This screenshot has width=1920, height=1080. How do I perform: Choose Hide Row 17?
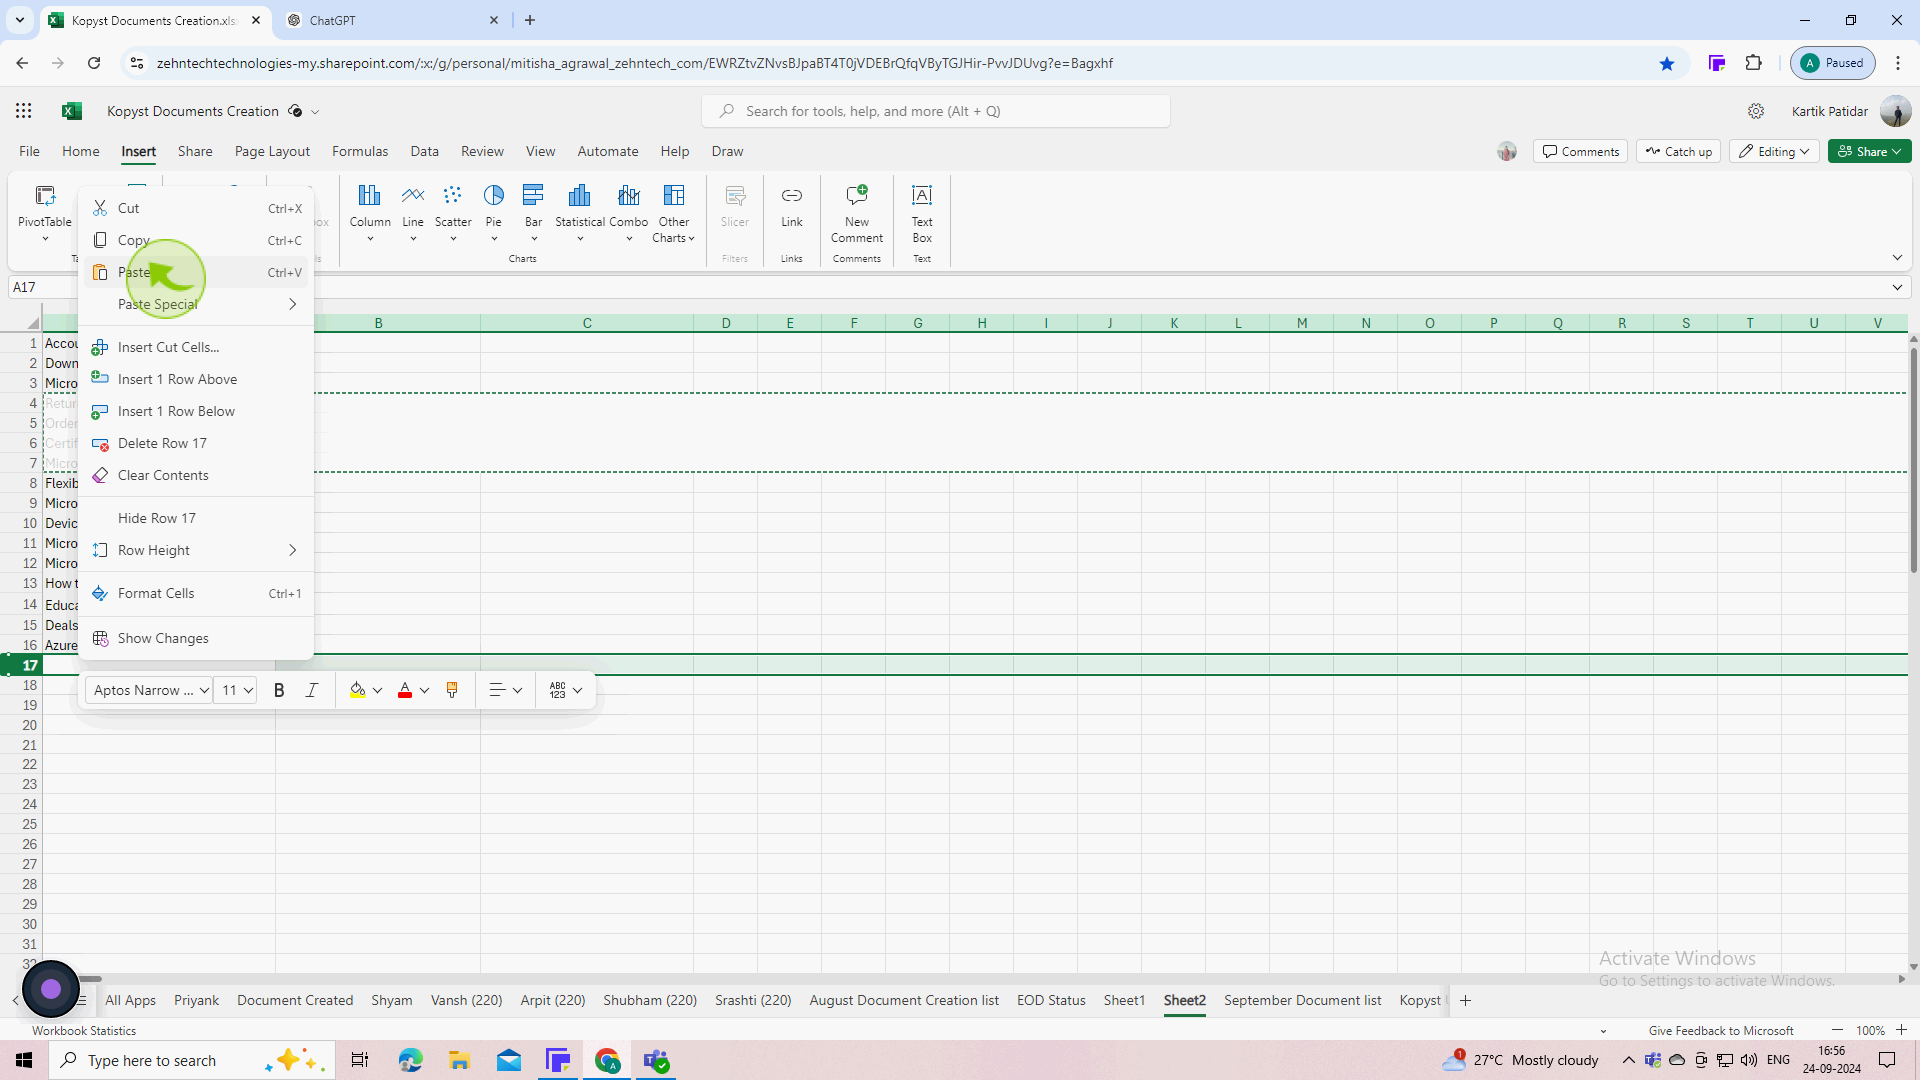tap(196, 518)
